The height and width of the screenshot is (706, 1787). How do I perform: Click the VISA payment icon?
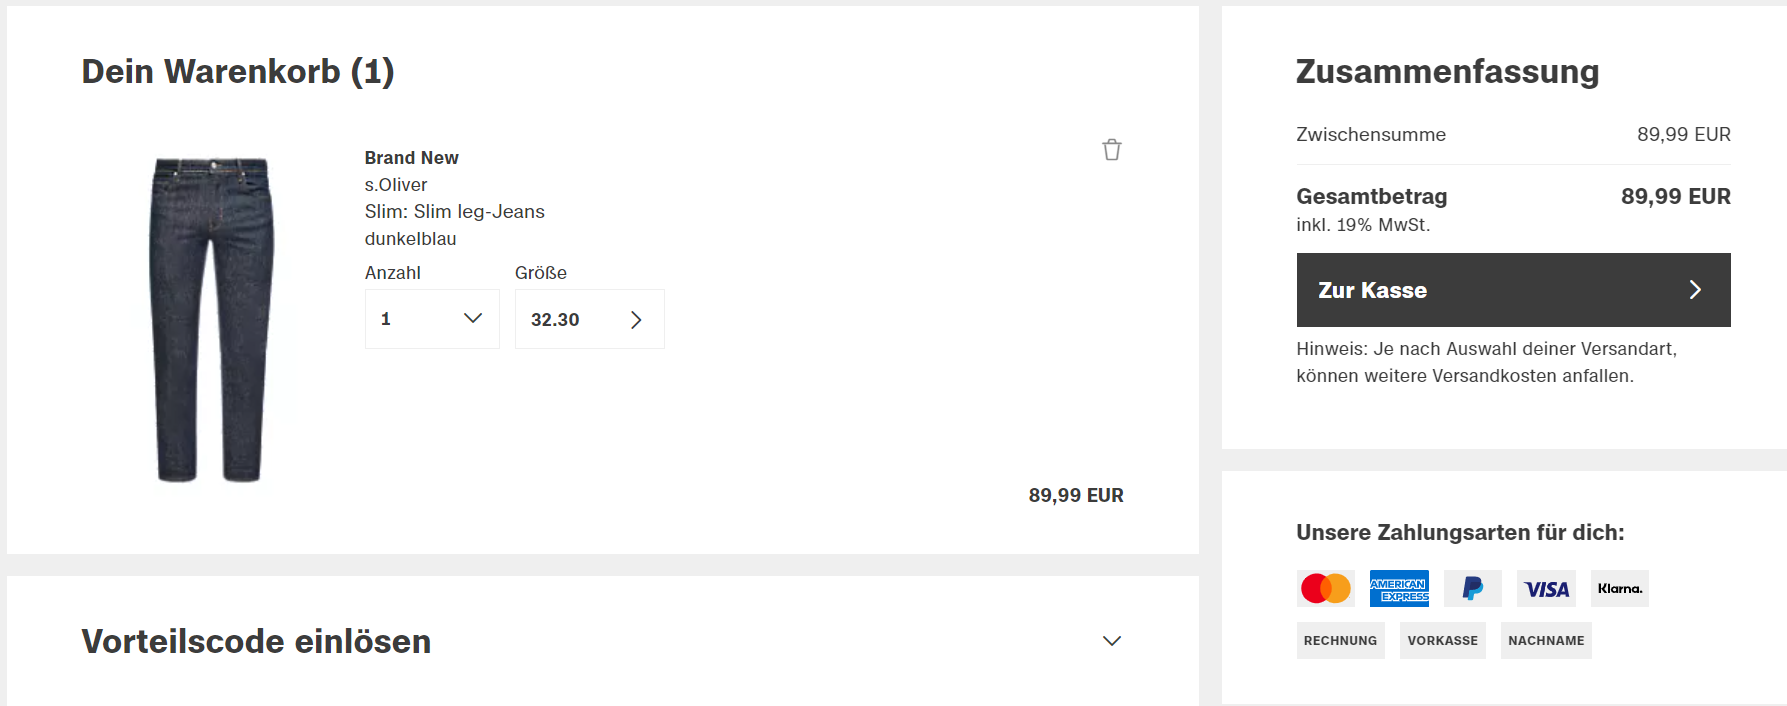[x=1546, y=589]
